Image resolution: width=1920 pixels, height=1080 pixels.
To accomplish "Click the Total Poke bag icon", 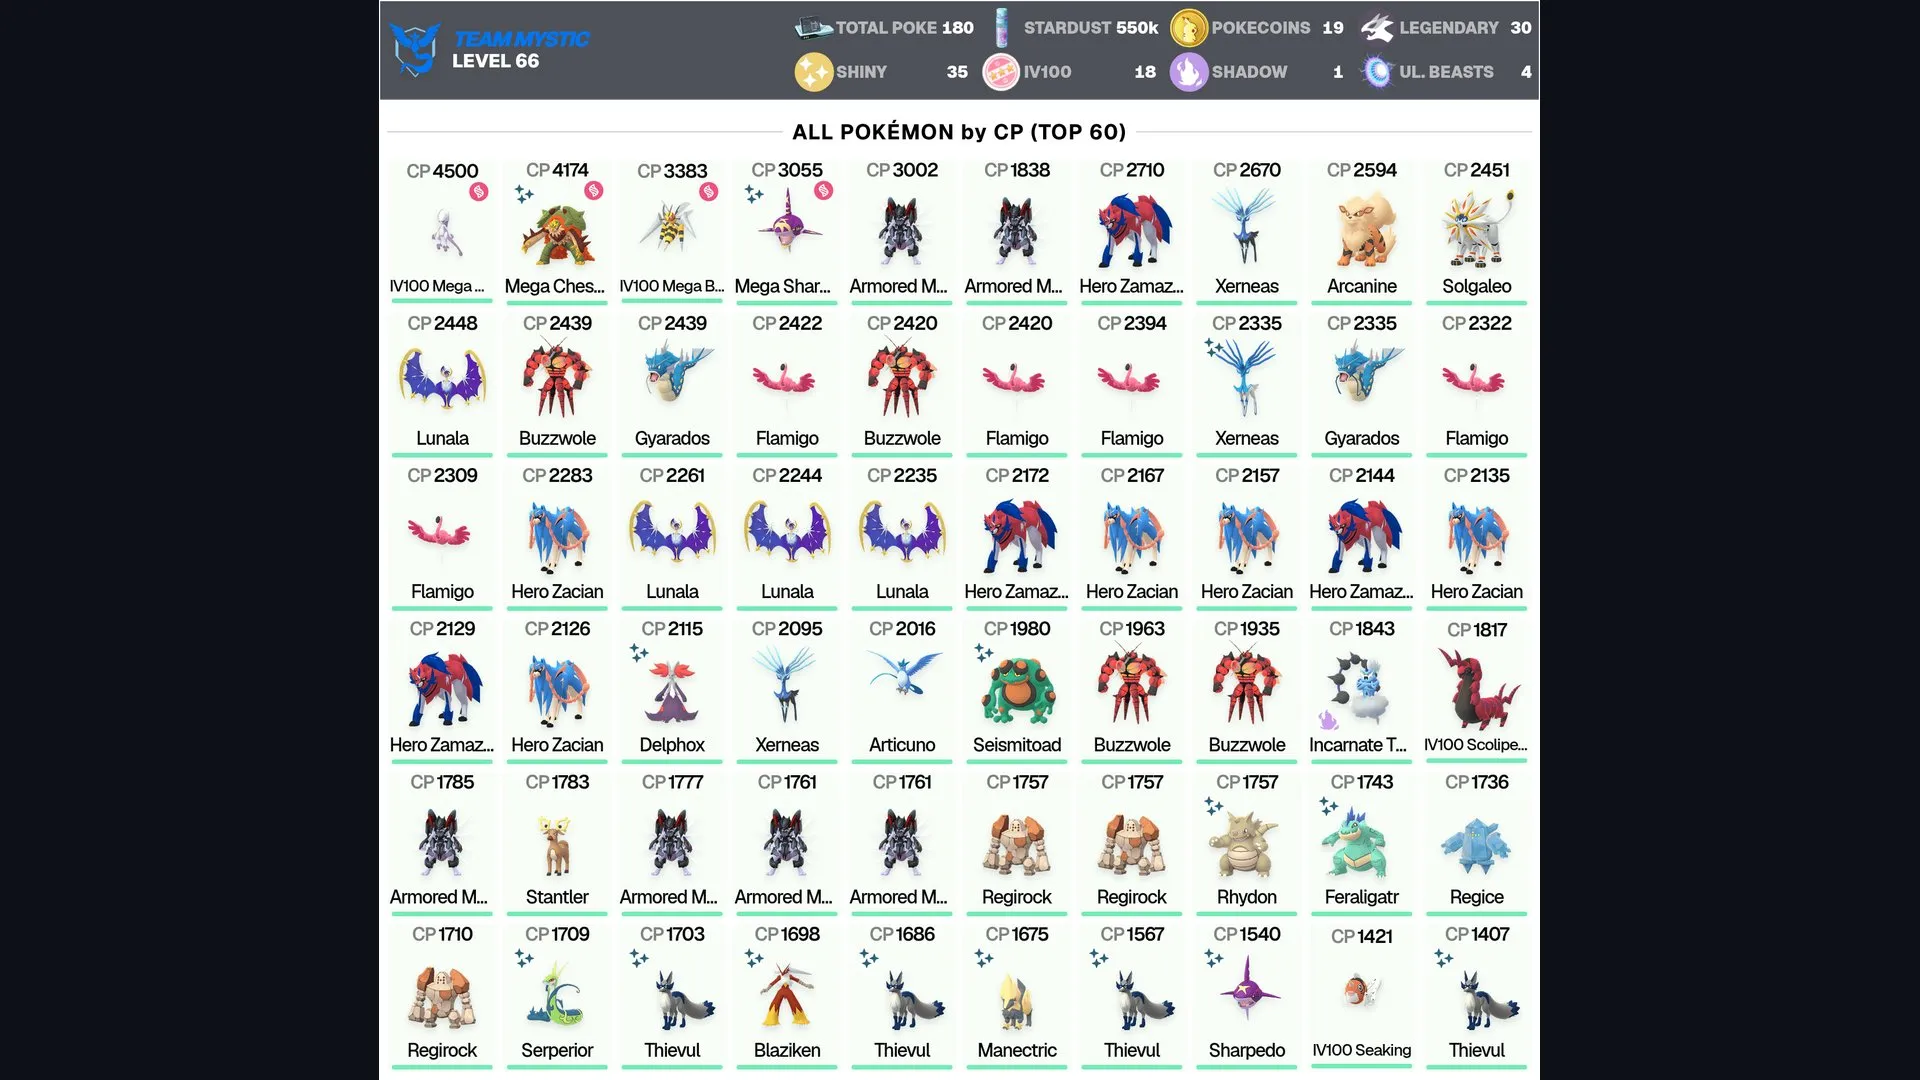I will [813, 28].
